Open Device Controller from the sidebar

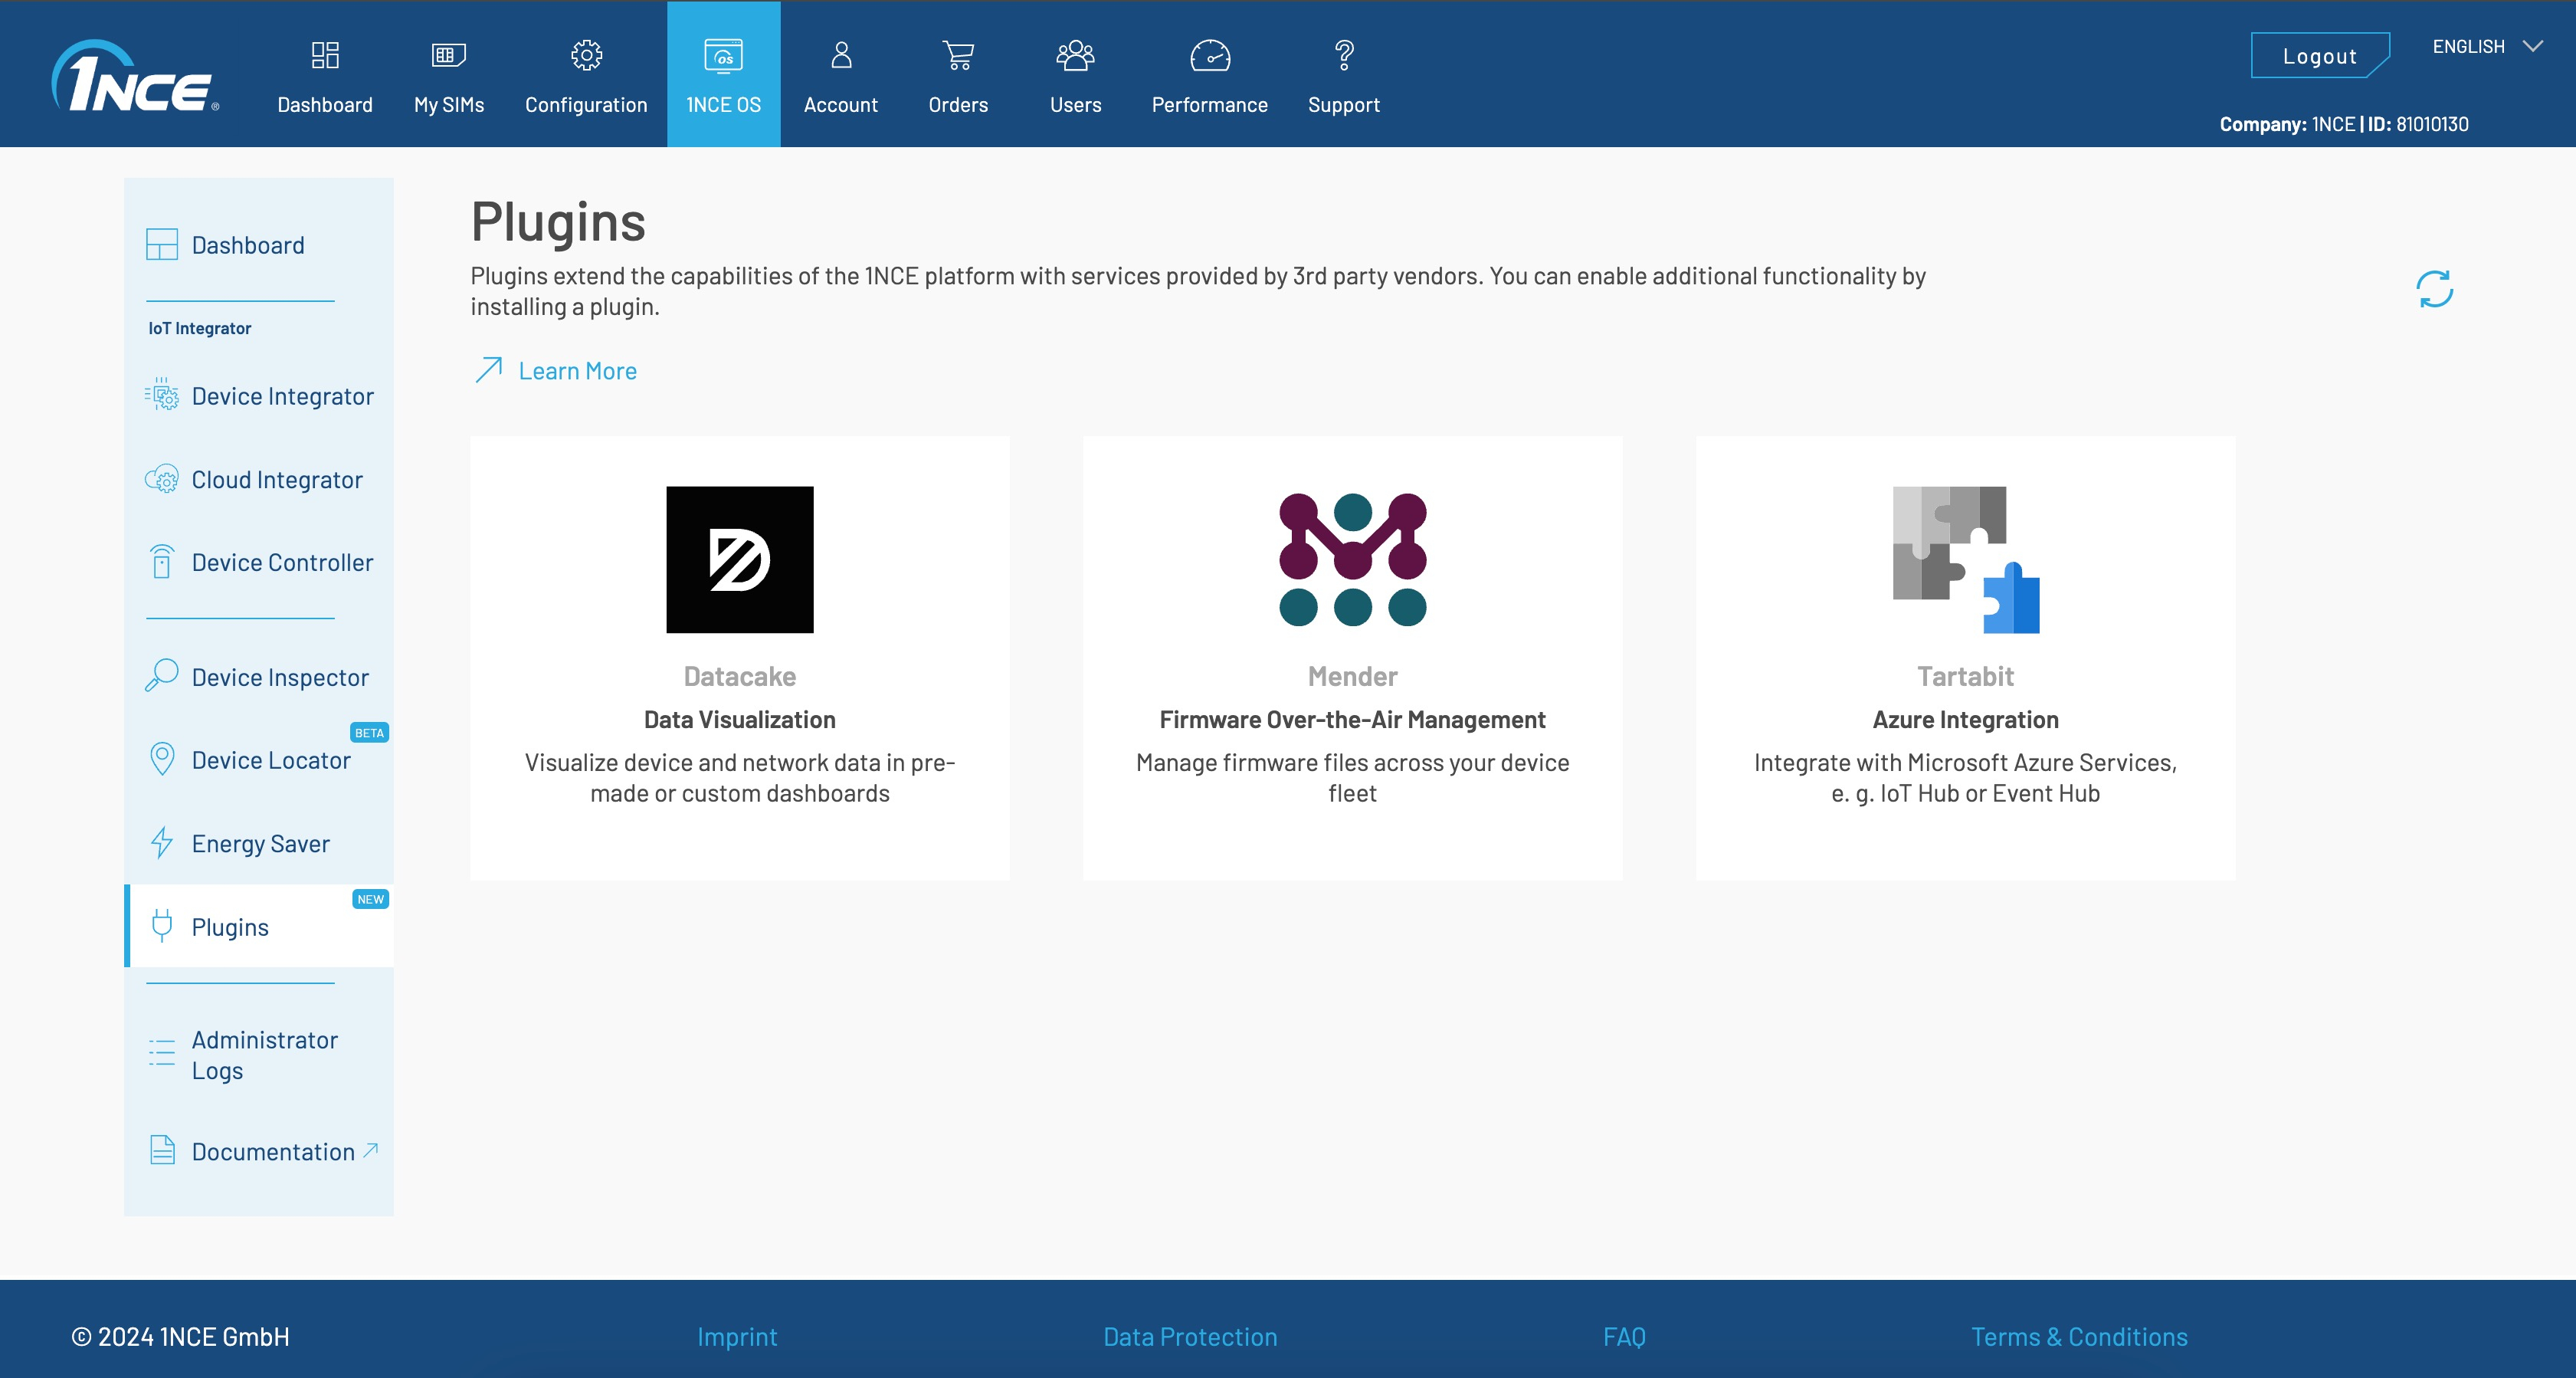(281, 562)
